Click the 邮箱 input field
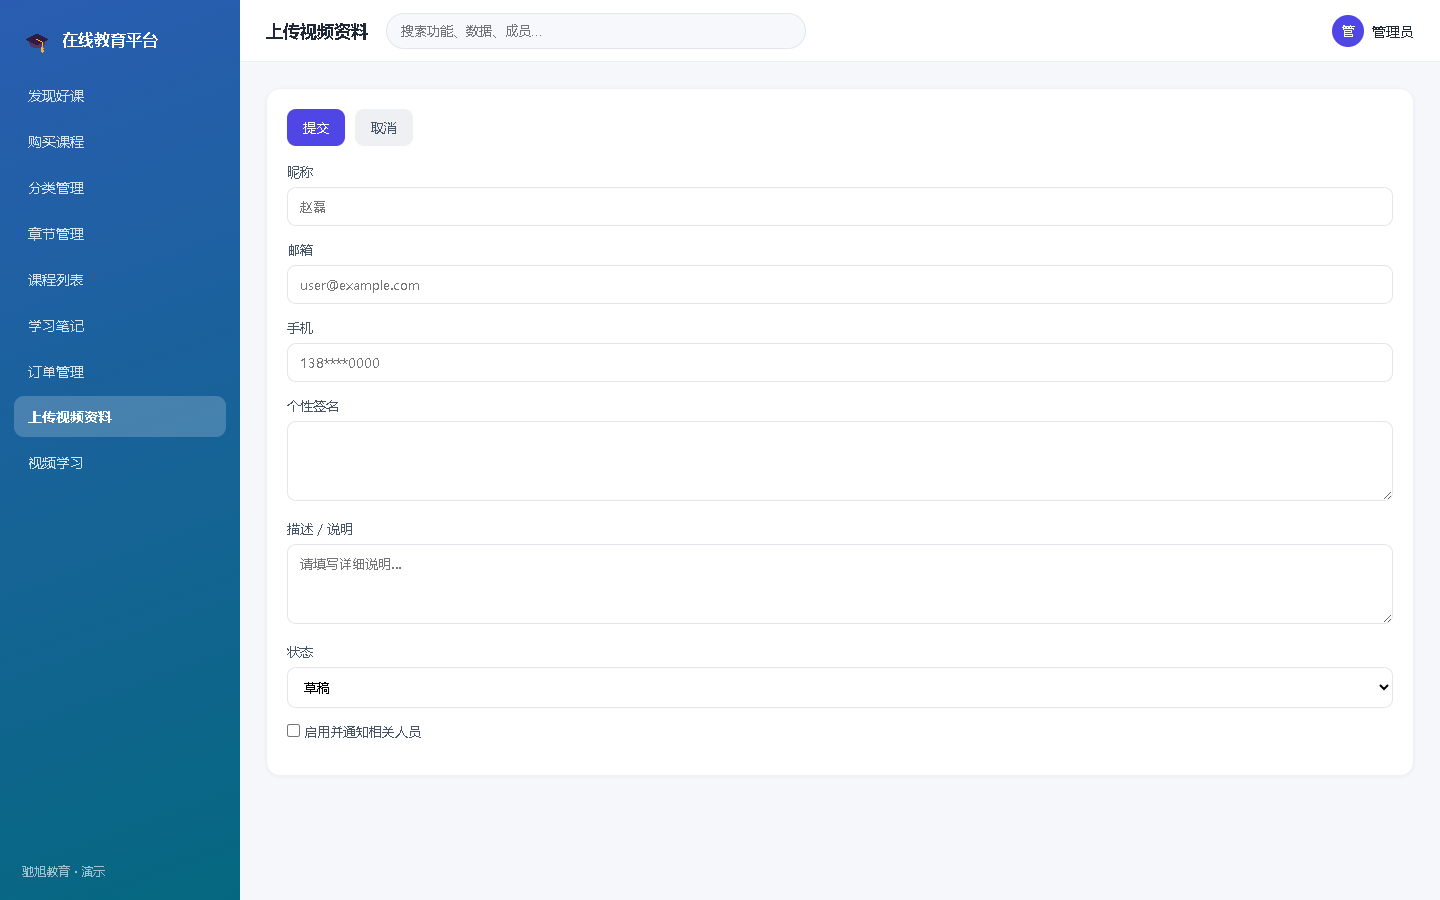This screenshot has height=900, width=1440. (x=840, y=285)
